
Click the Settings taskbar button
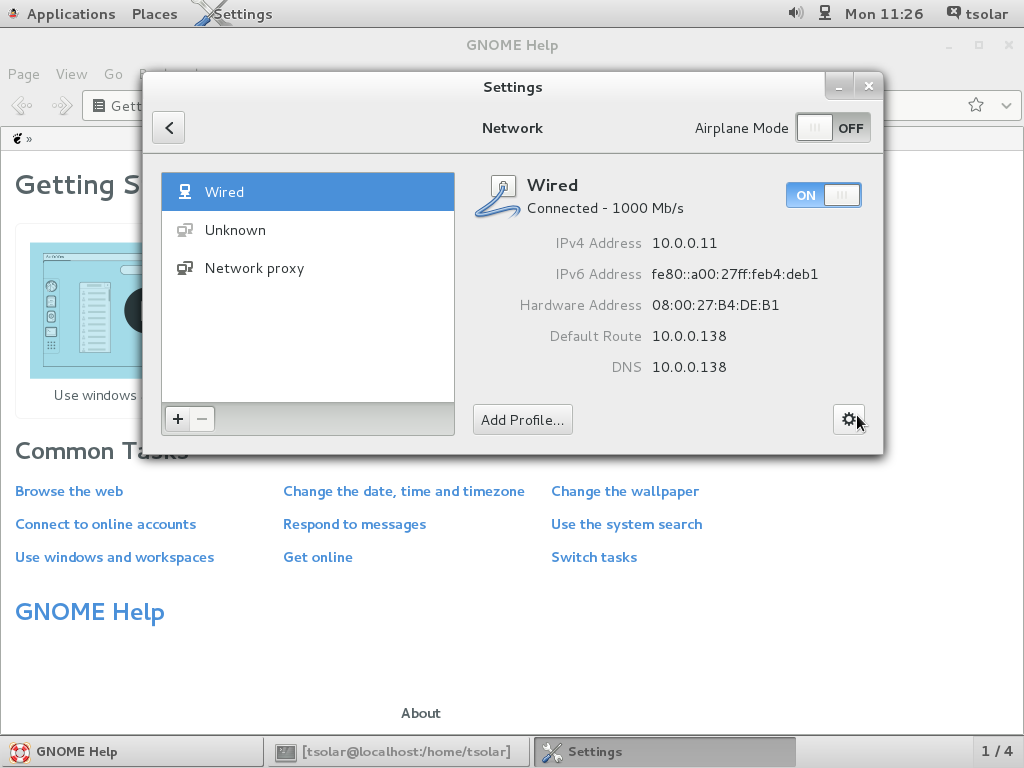pos(665,752)
